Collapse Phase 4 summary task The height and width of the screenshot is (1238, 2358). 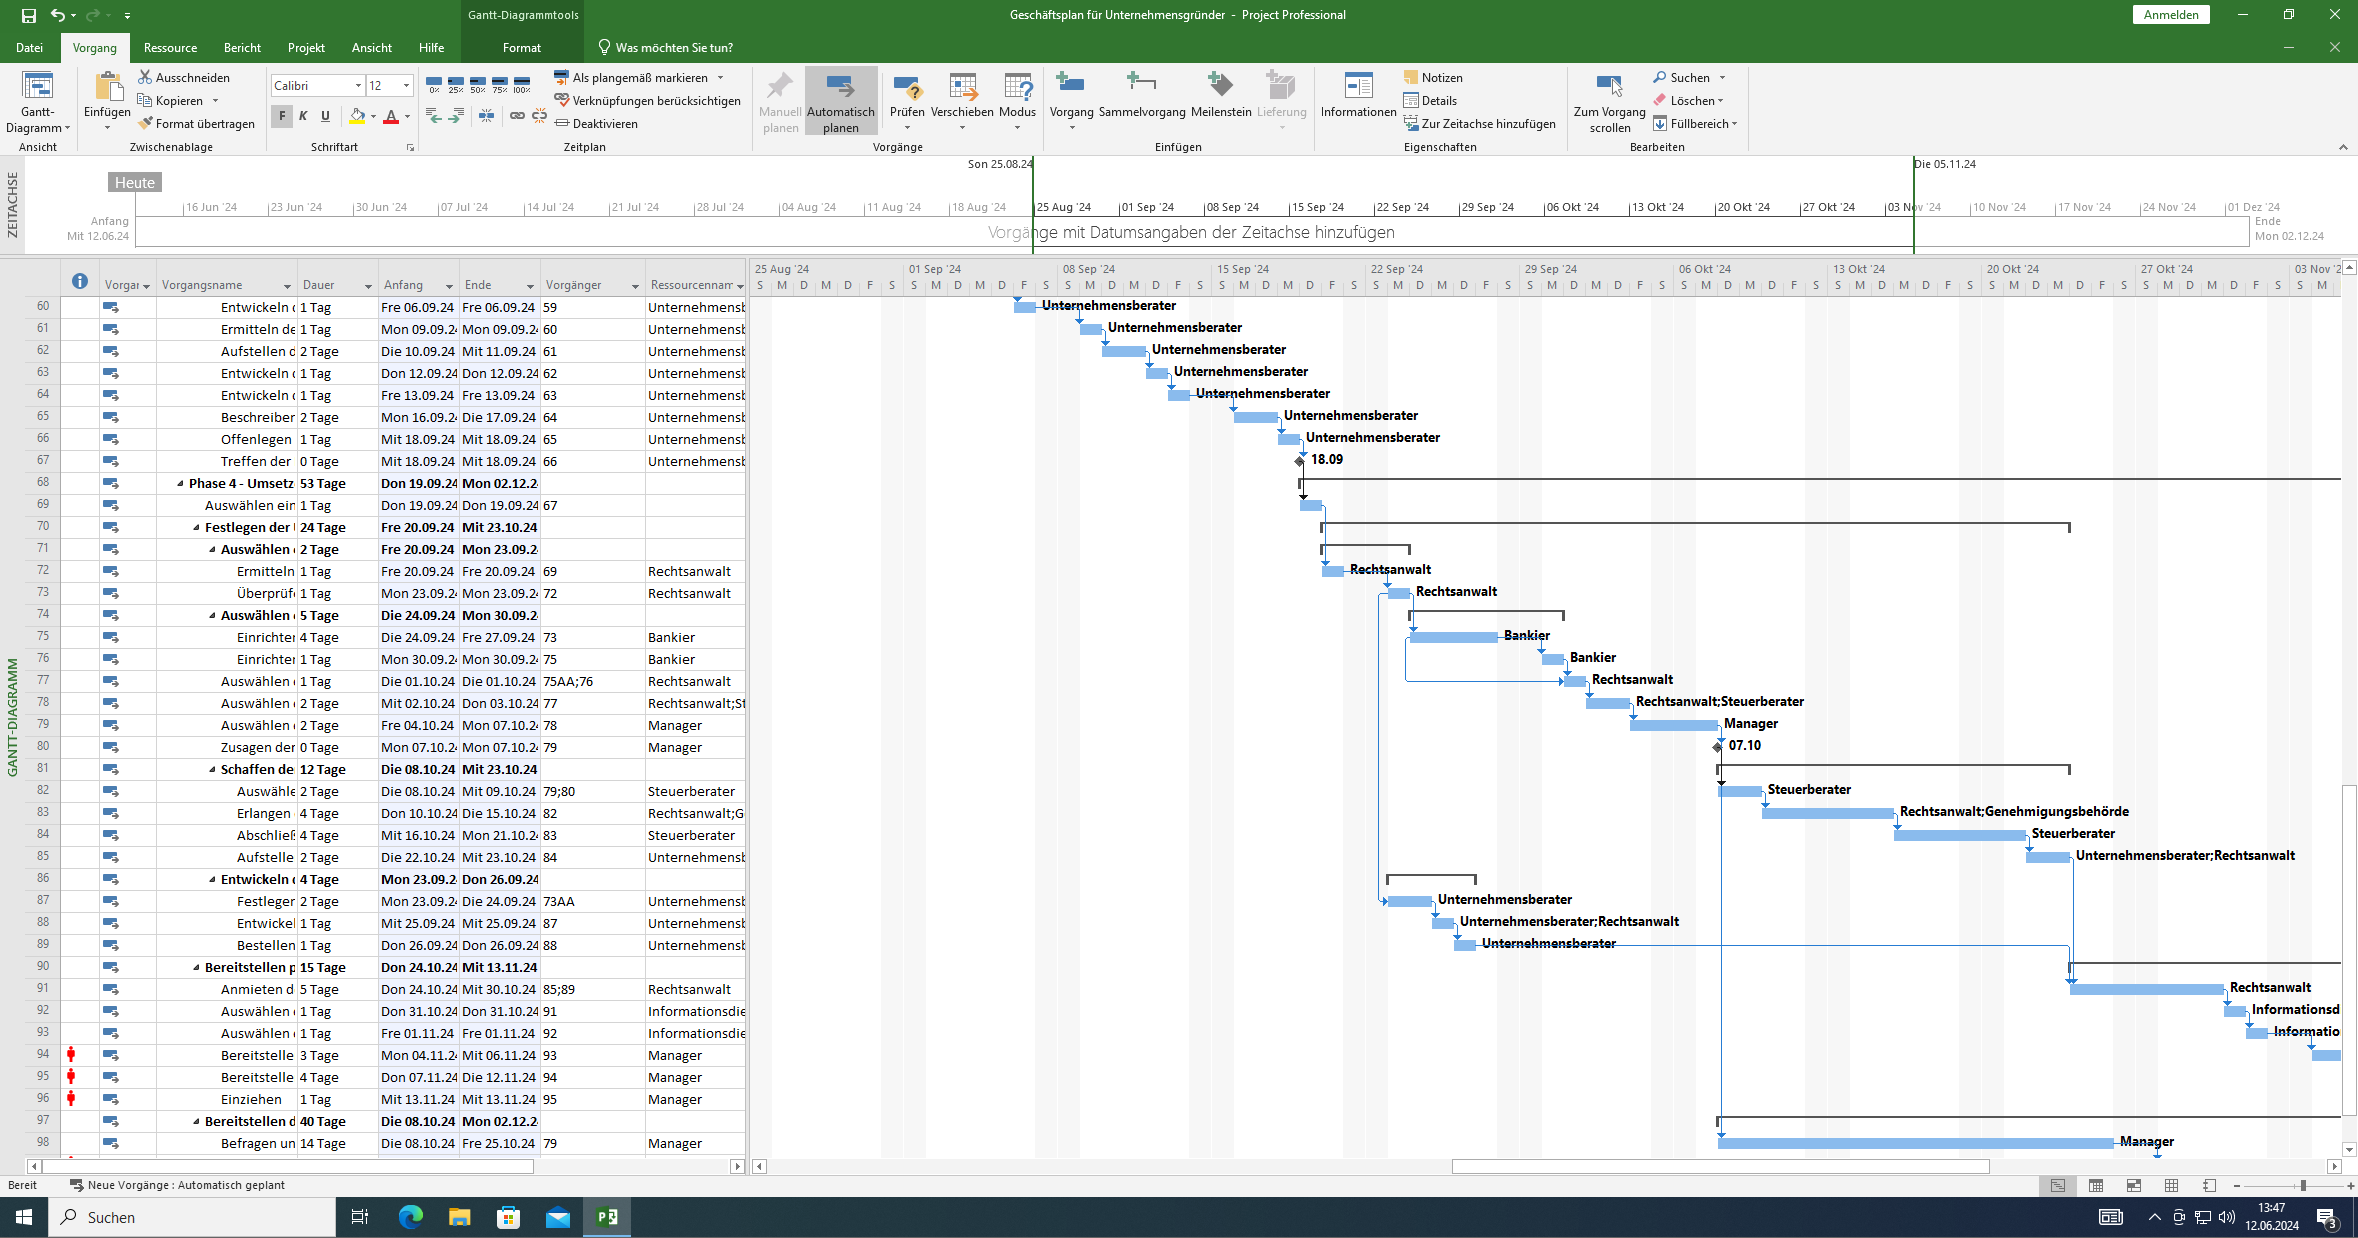pos(180,484)
